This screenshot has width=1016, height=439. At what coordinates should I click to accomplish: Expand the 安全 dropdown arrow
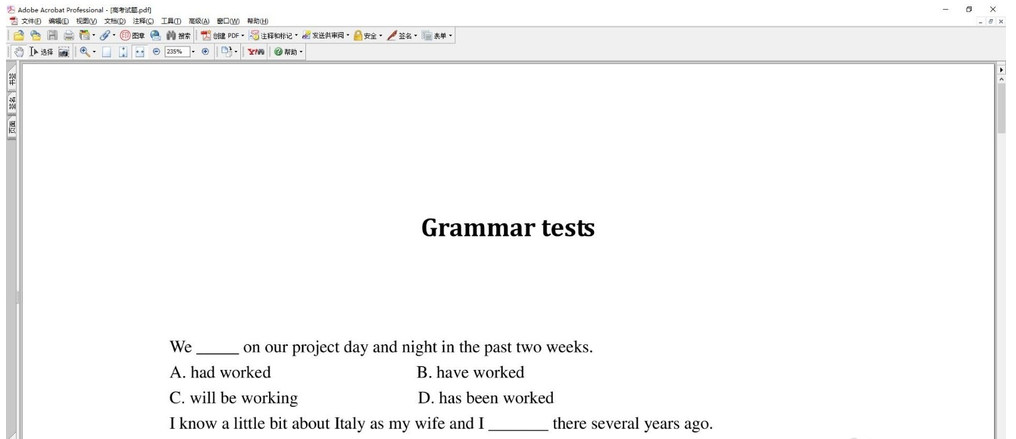[381, 36]
